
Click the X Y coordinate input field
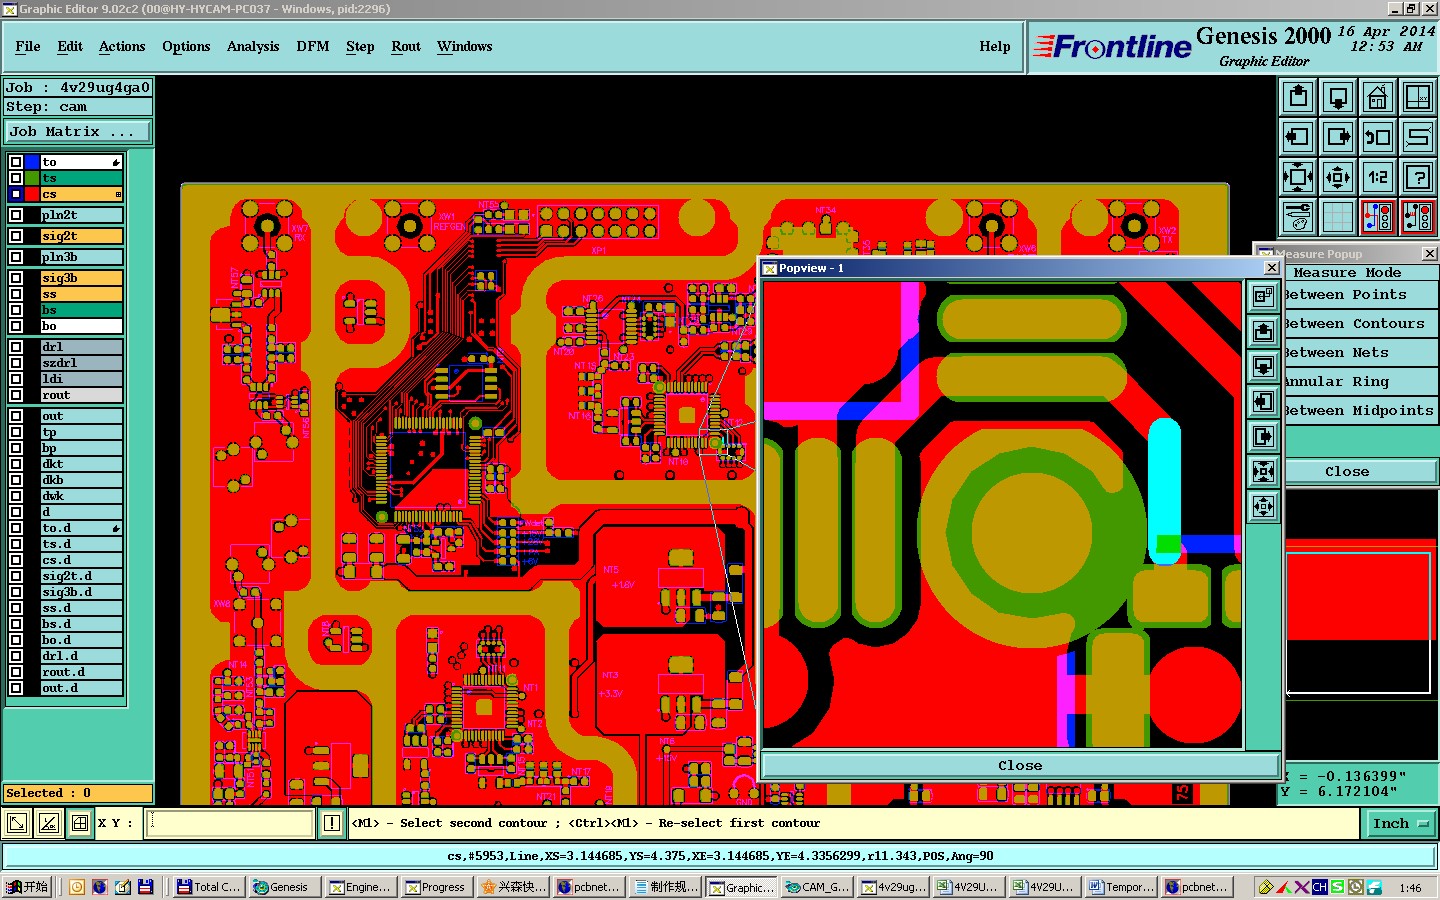(x=230, y=823)
